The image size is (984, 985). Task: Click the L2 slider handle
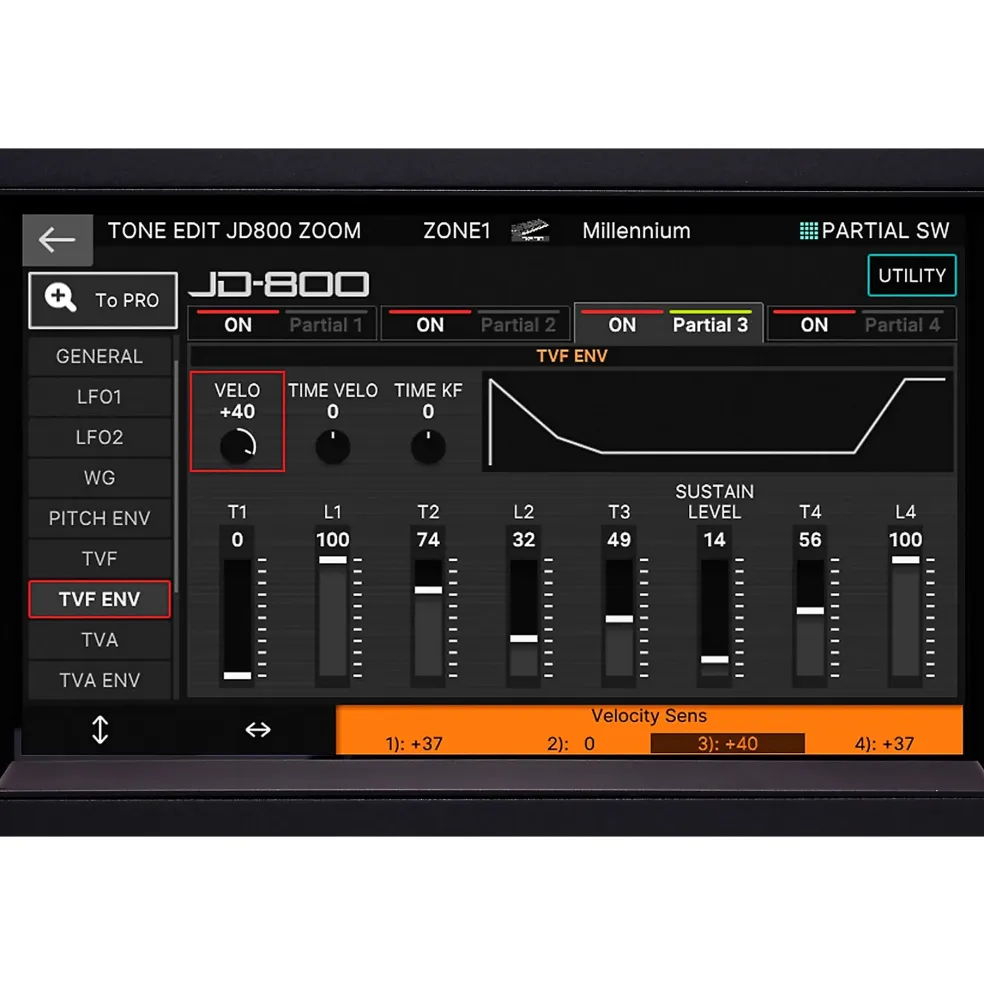coord(523,638)
